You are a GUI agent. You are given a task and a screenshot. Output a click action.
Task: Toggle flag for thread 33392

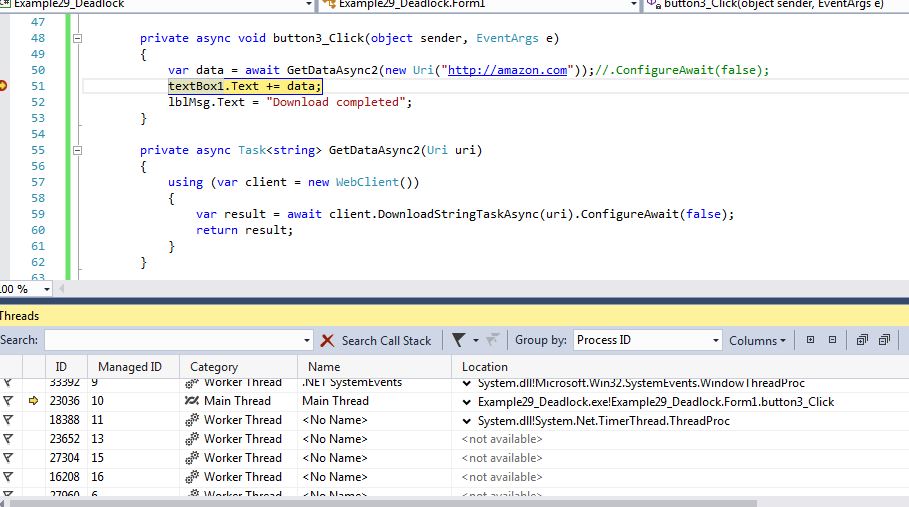8,382
